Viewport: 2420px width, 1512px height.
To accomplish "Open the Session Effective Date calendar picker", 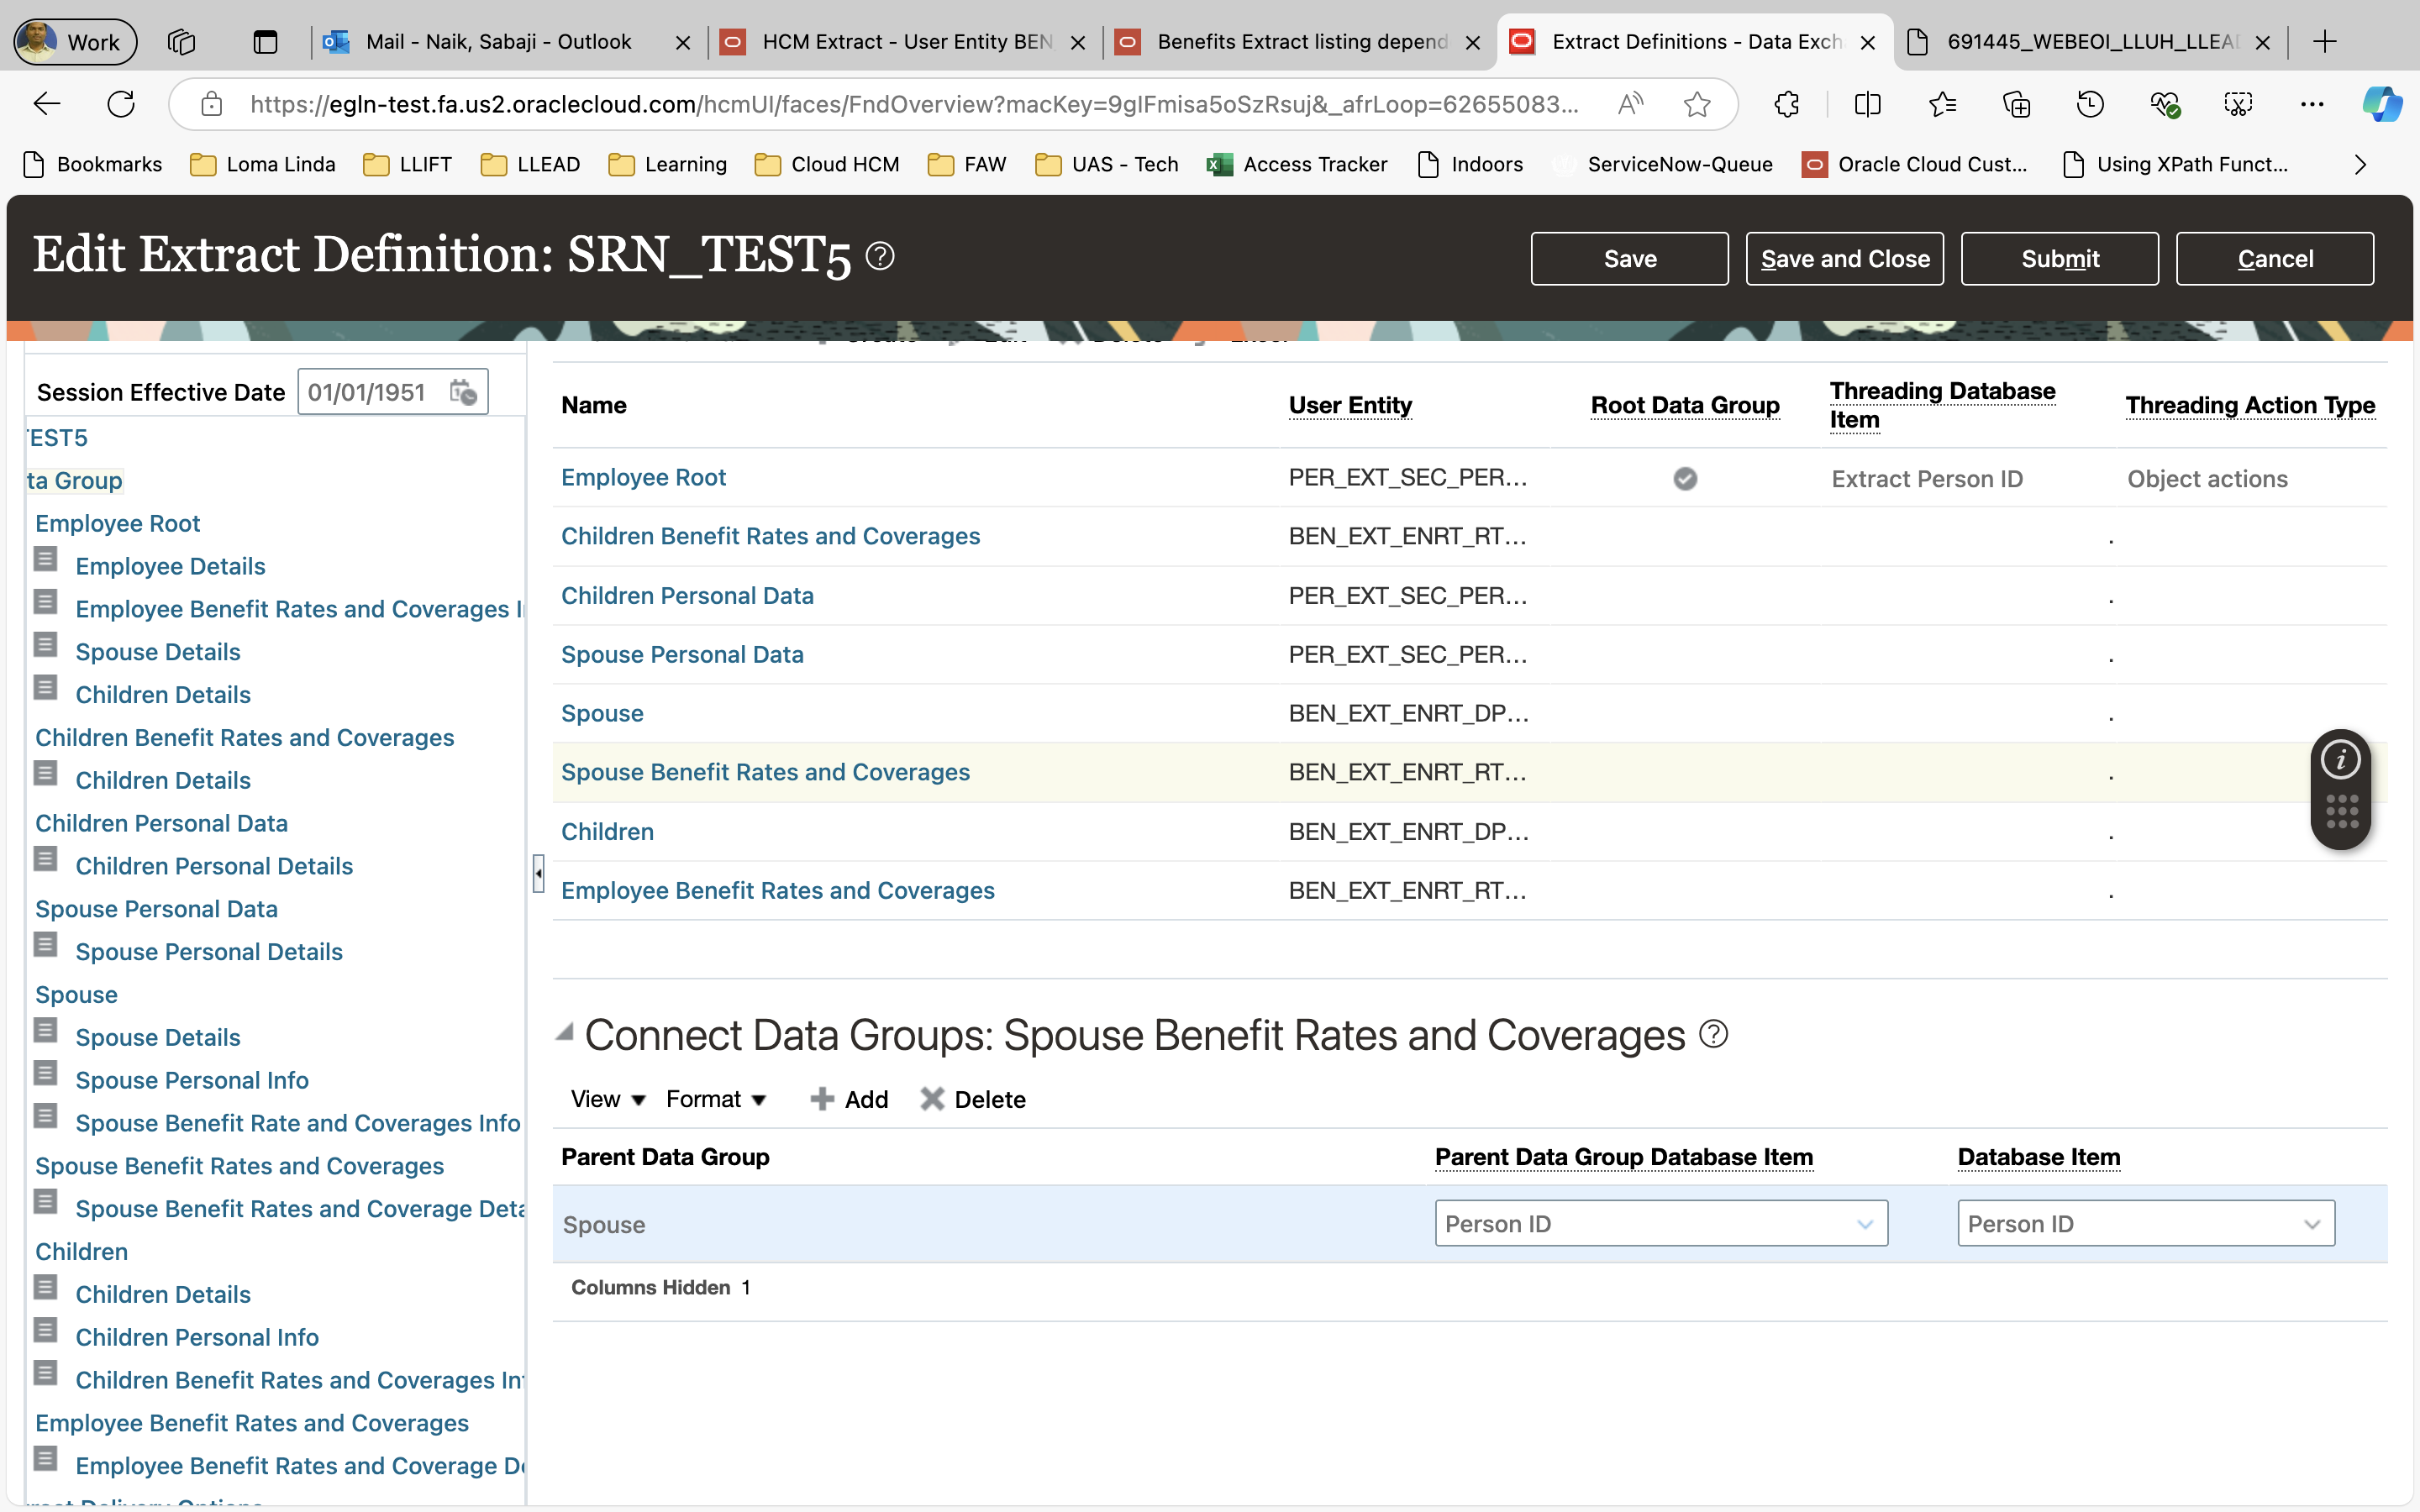I will (x=461, y=392).
